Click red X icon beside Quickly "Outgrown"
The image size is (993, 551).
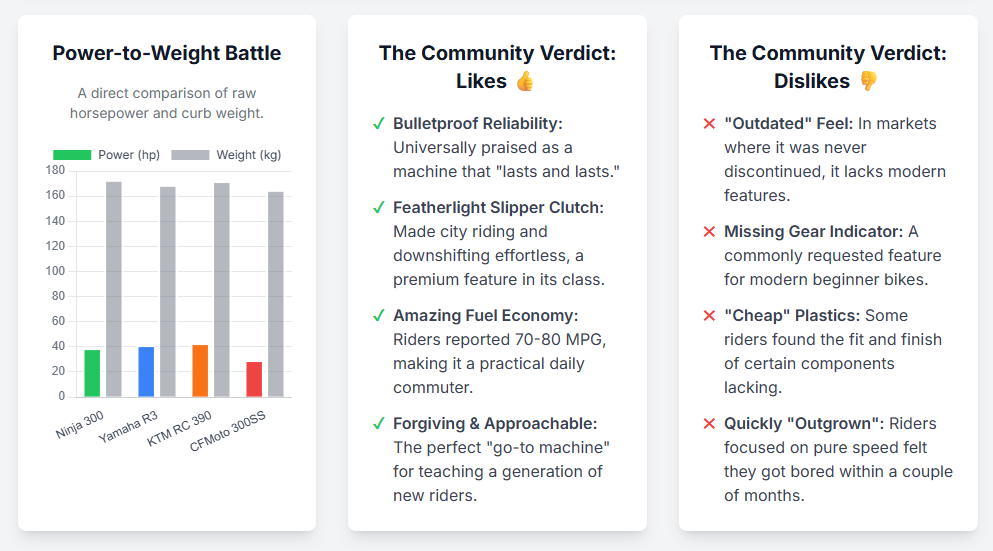(x=709, y=424)
